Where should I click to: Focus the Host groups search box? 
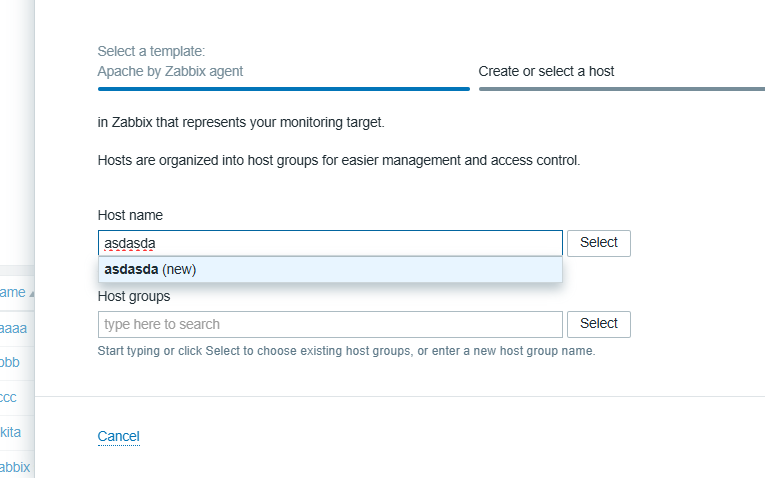330,324
